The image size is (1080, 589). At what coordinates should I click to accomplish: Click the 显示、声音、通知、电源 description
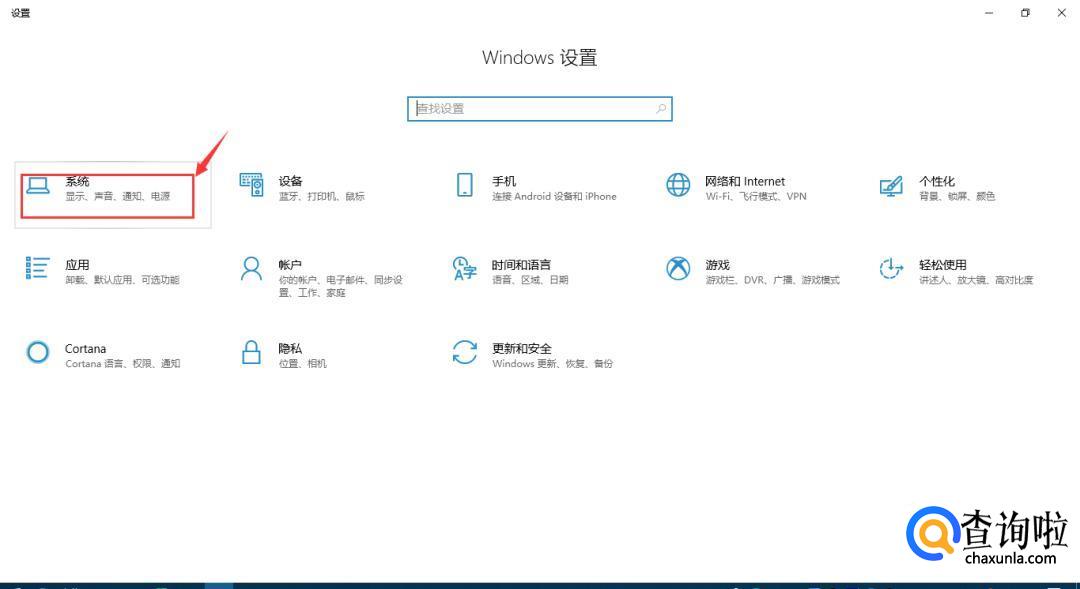(x=118, y=196)
